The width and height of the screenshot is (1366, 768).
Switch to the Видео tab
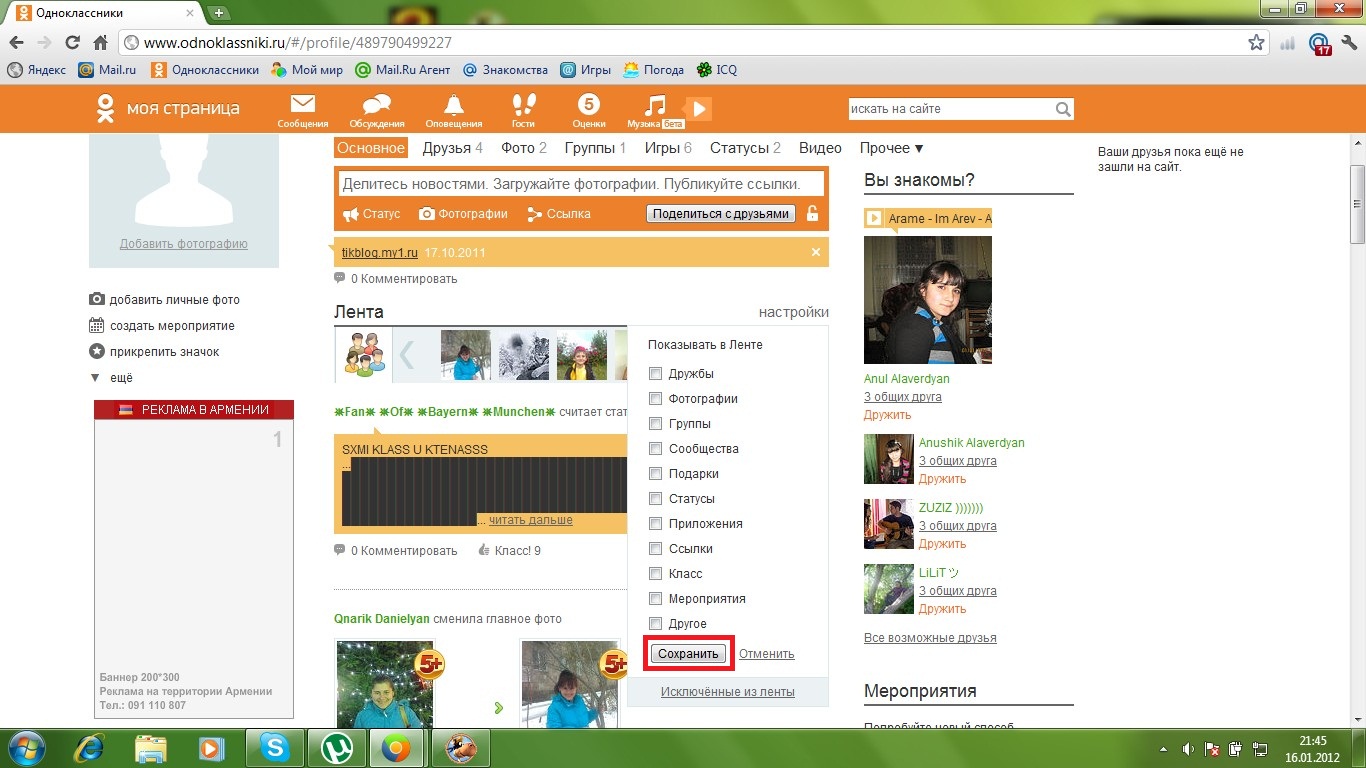(x=820, y=148)
